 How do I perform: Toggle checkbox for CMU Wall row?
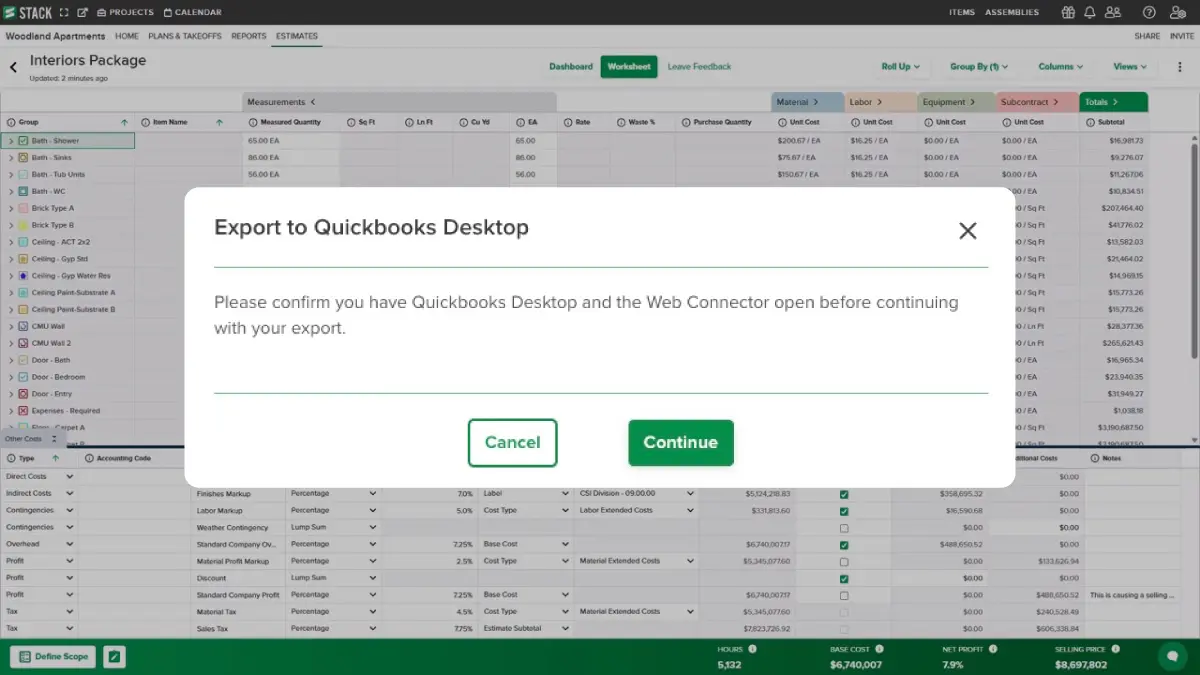pos(24,326)
